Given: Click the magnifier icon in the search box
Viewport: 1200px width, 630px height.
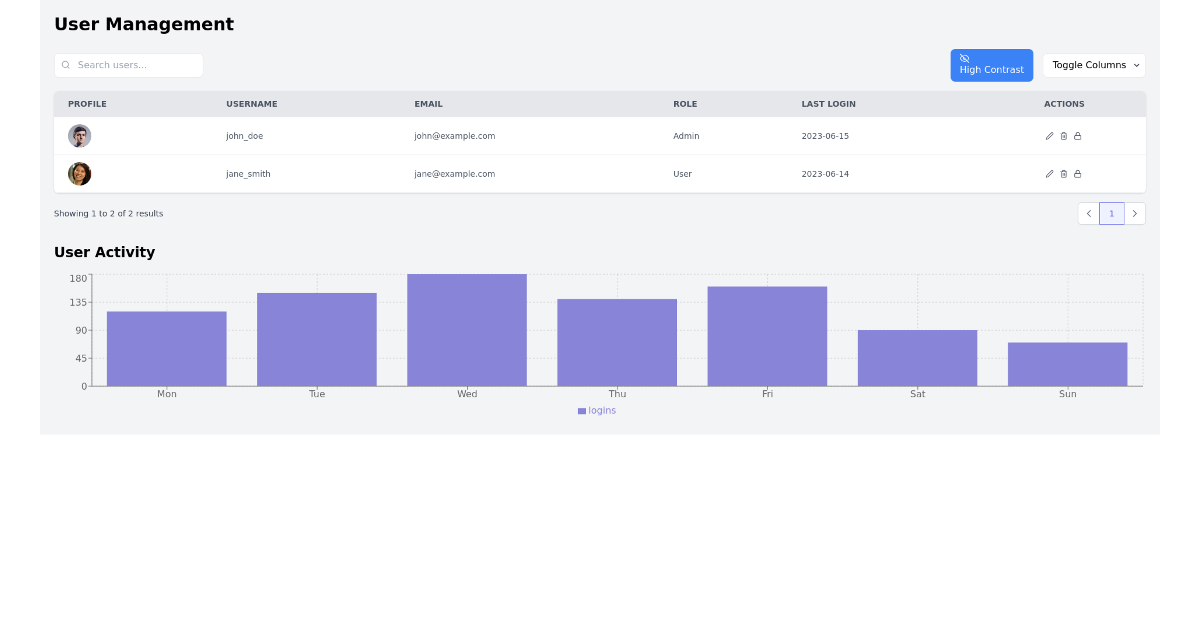Looking at the screenshot, I should [x=66, y=64].
